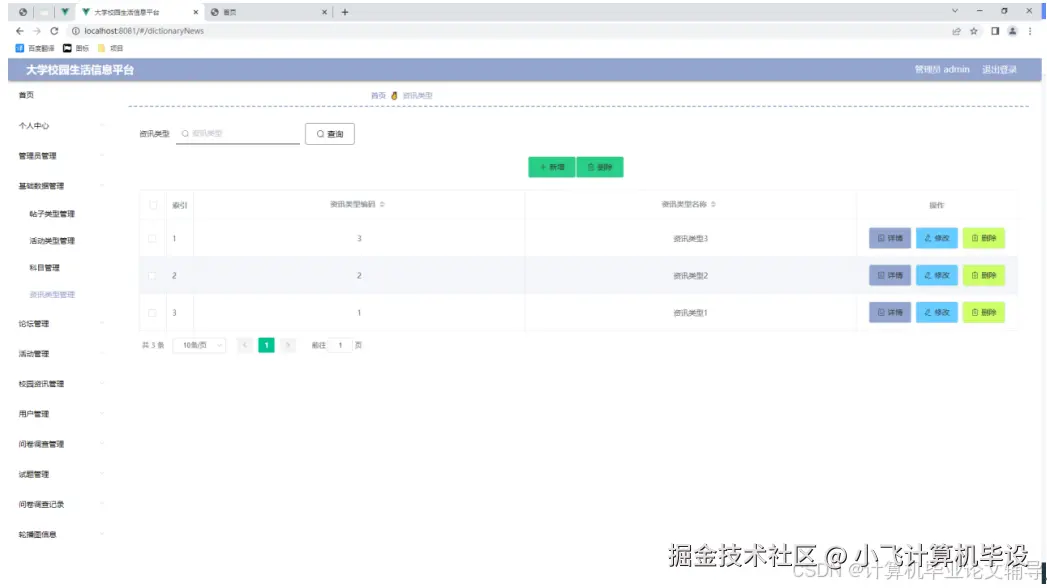The width and height of the screenshot is (1047, 588).
Task: Check the checkbox for row 资讯类型2
Action: [x=152, y=276]
